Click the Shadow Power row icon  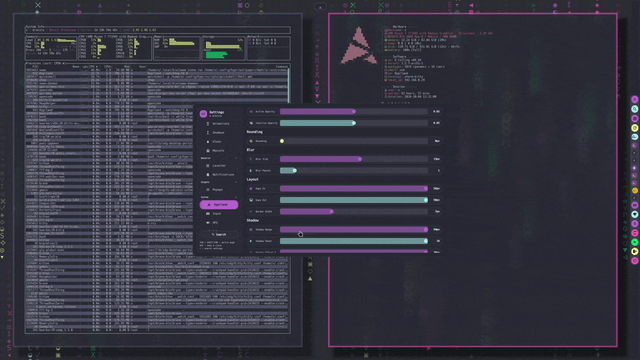point(251,241)
